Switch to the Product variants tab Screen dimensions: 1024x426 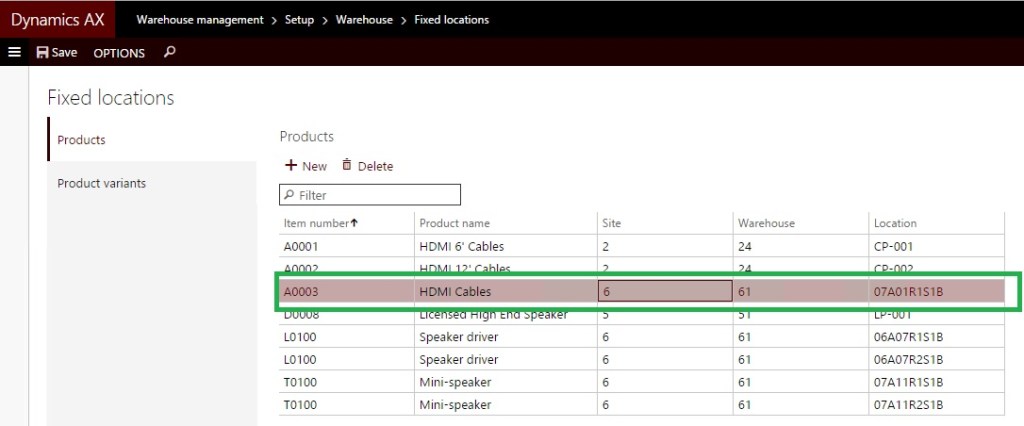(x=101, y=183)
